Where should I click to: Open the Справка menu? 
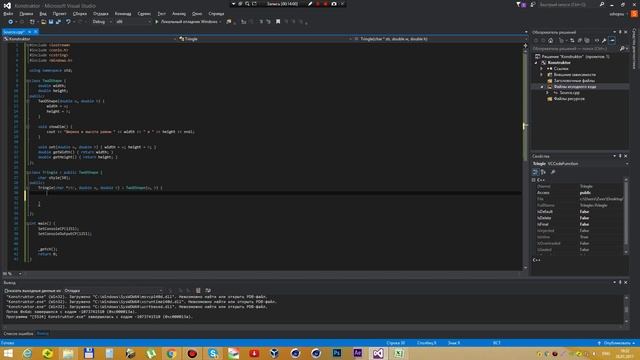point(216,13)
